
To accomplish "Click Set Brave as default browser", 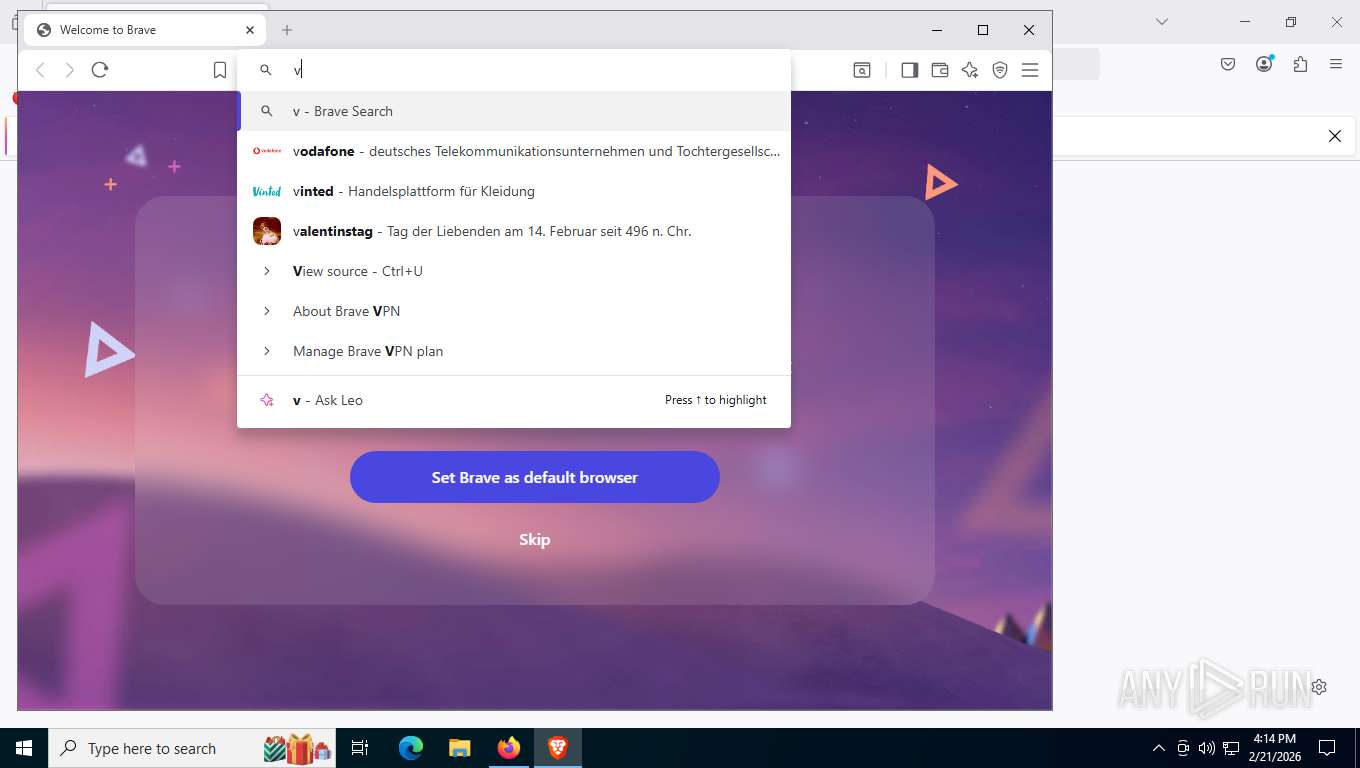I will point(535,477).
